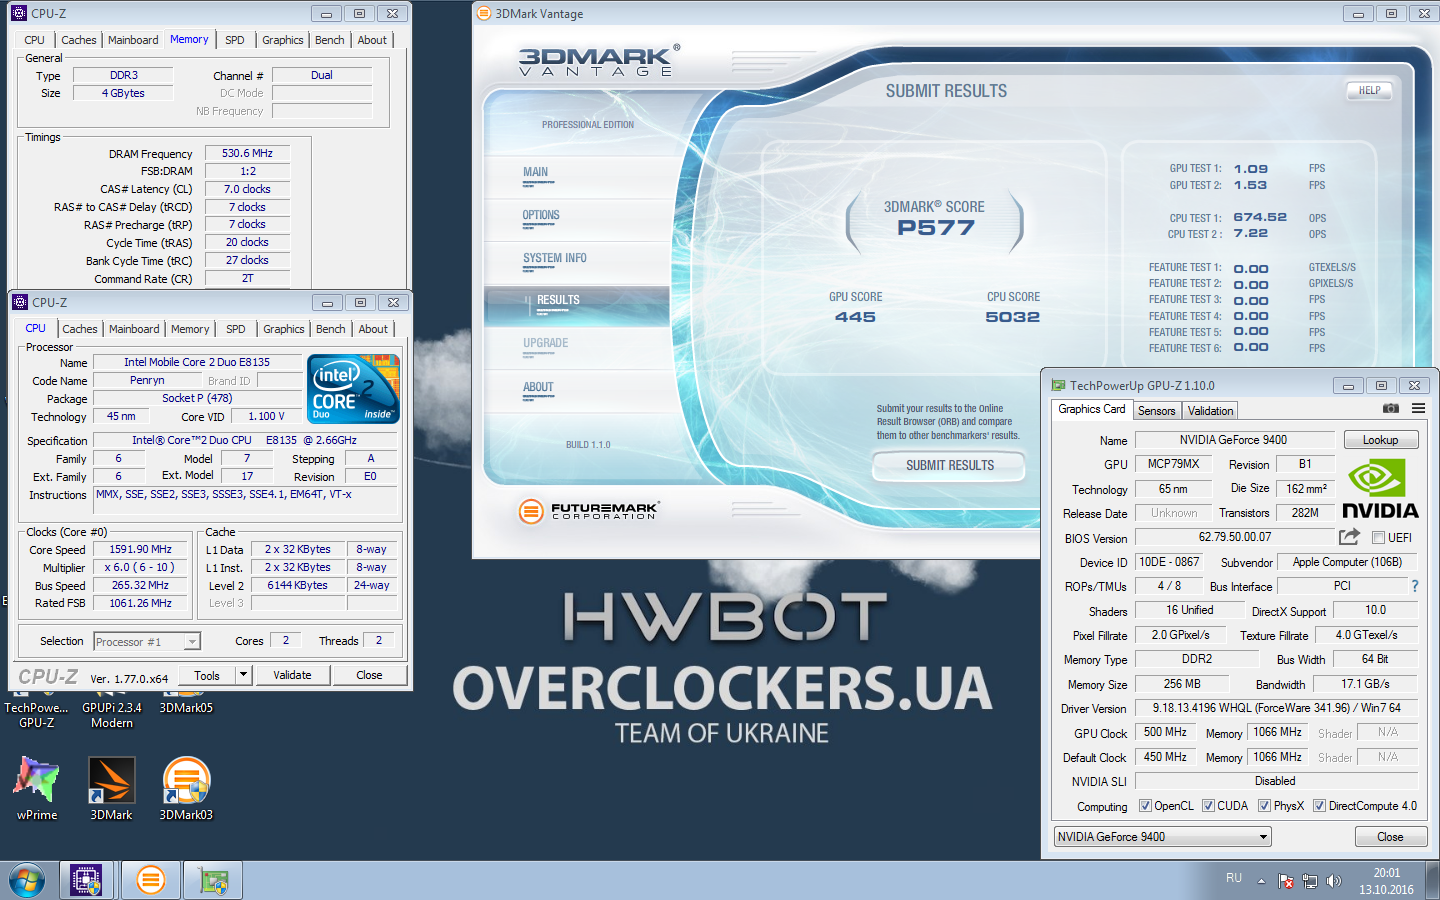Image resolution: width=1440 pixels, height=900 pixels.
Task: Click the NVIDIA logo in GPU-Z
Action: (x=1380, y=489)
